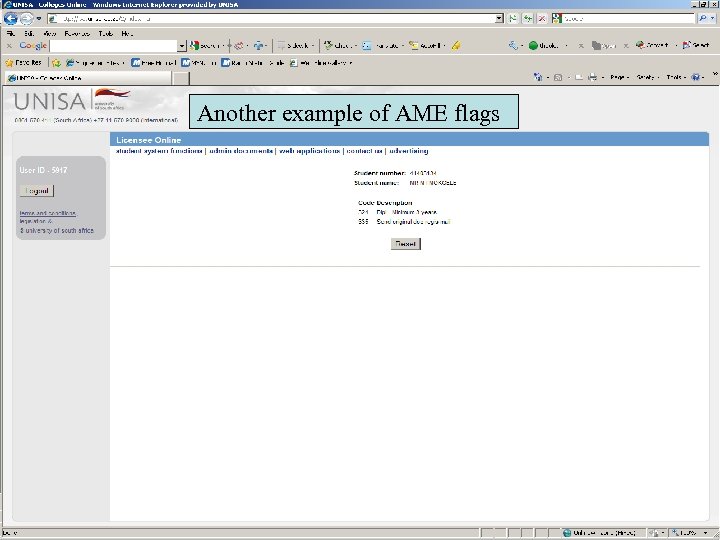Image resolution: width=720 pixels, height=540 pixels.
Task: Go back with the browser Back arrow
Action: point(11,18)
